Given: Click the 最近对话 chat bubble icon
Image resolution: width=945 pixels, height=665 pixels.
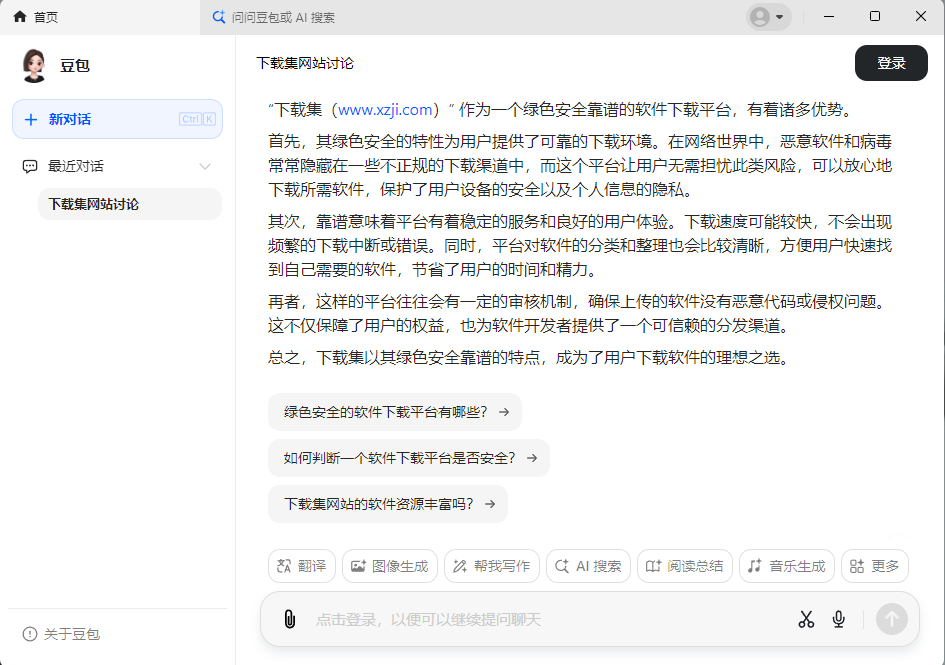Looking at the screenshot, I should pyautogui.click(x=30, y=166).
